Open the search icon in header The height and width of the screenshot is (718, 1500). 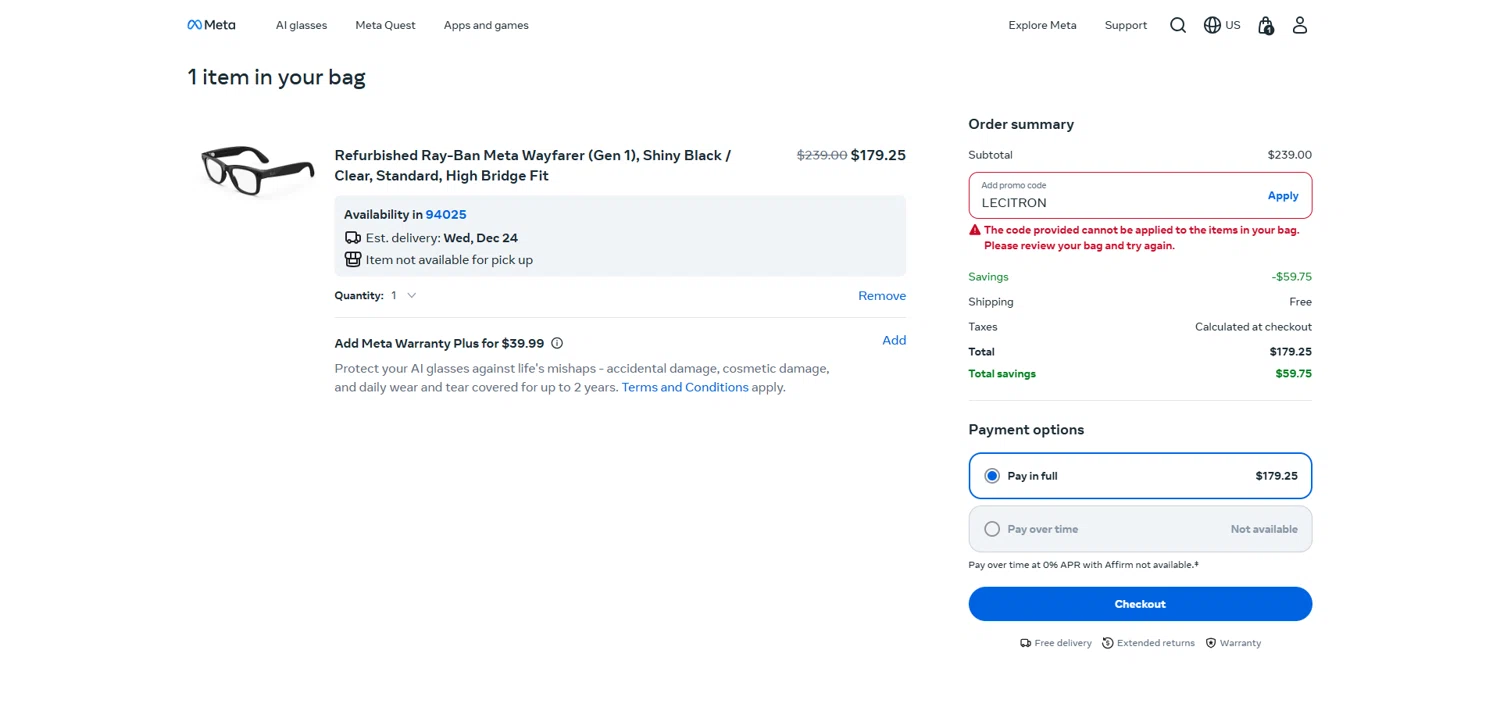coord(1178,25)
